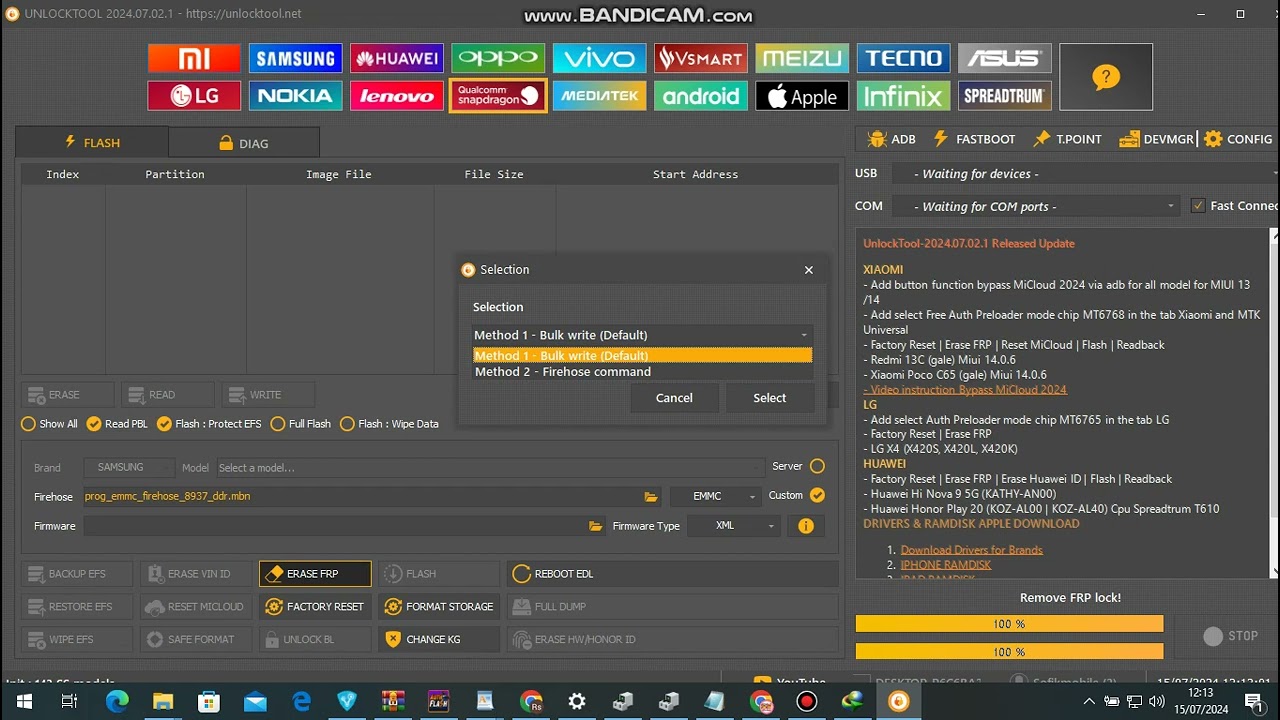
Task: Open the EMMC storage type dropdown
Action: (715, 496)
